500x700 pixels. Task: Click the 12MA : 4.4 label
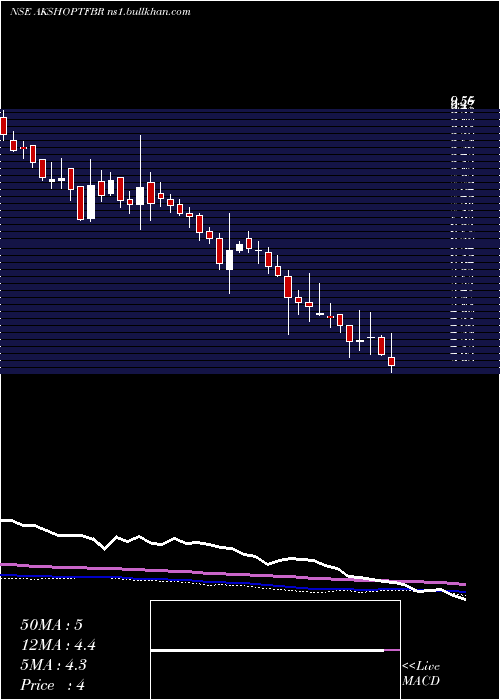click(x=58, y=645)
